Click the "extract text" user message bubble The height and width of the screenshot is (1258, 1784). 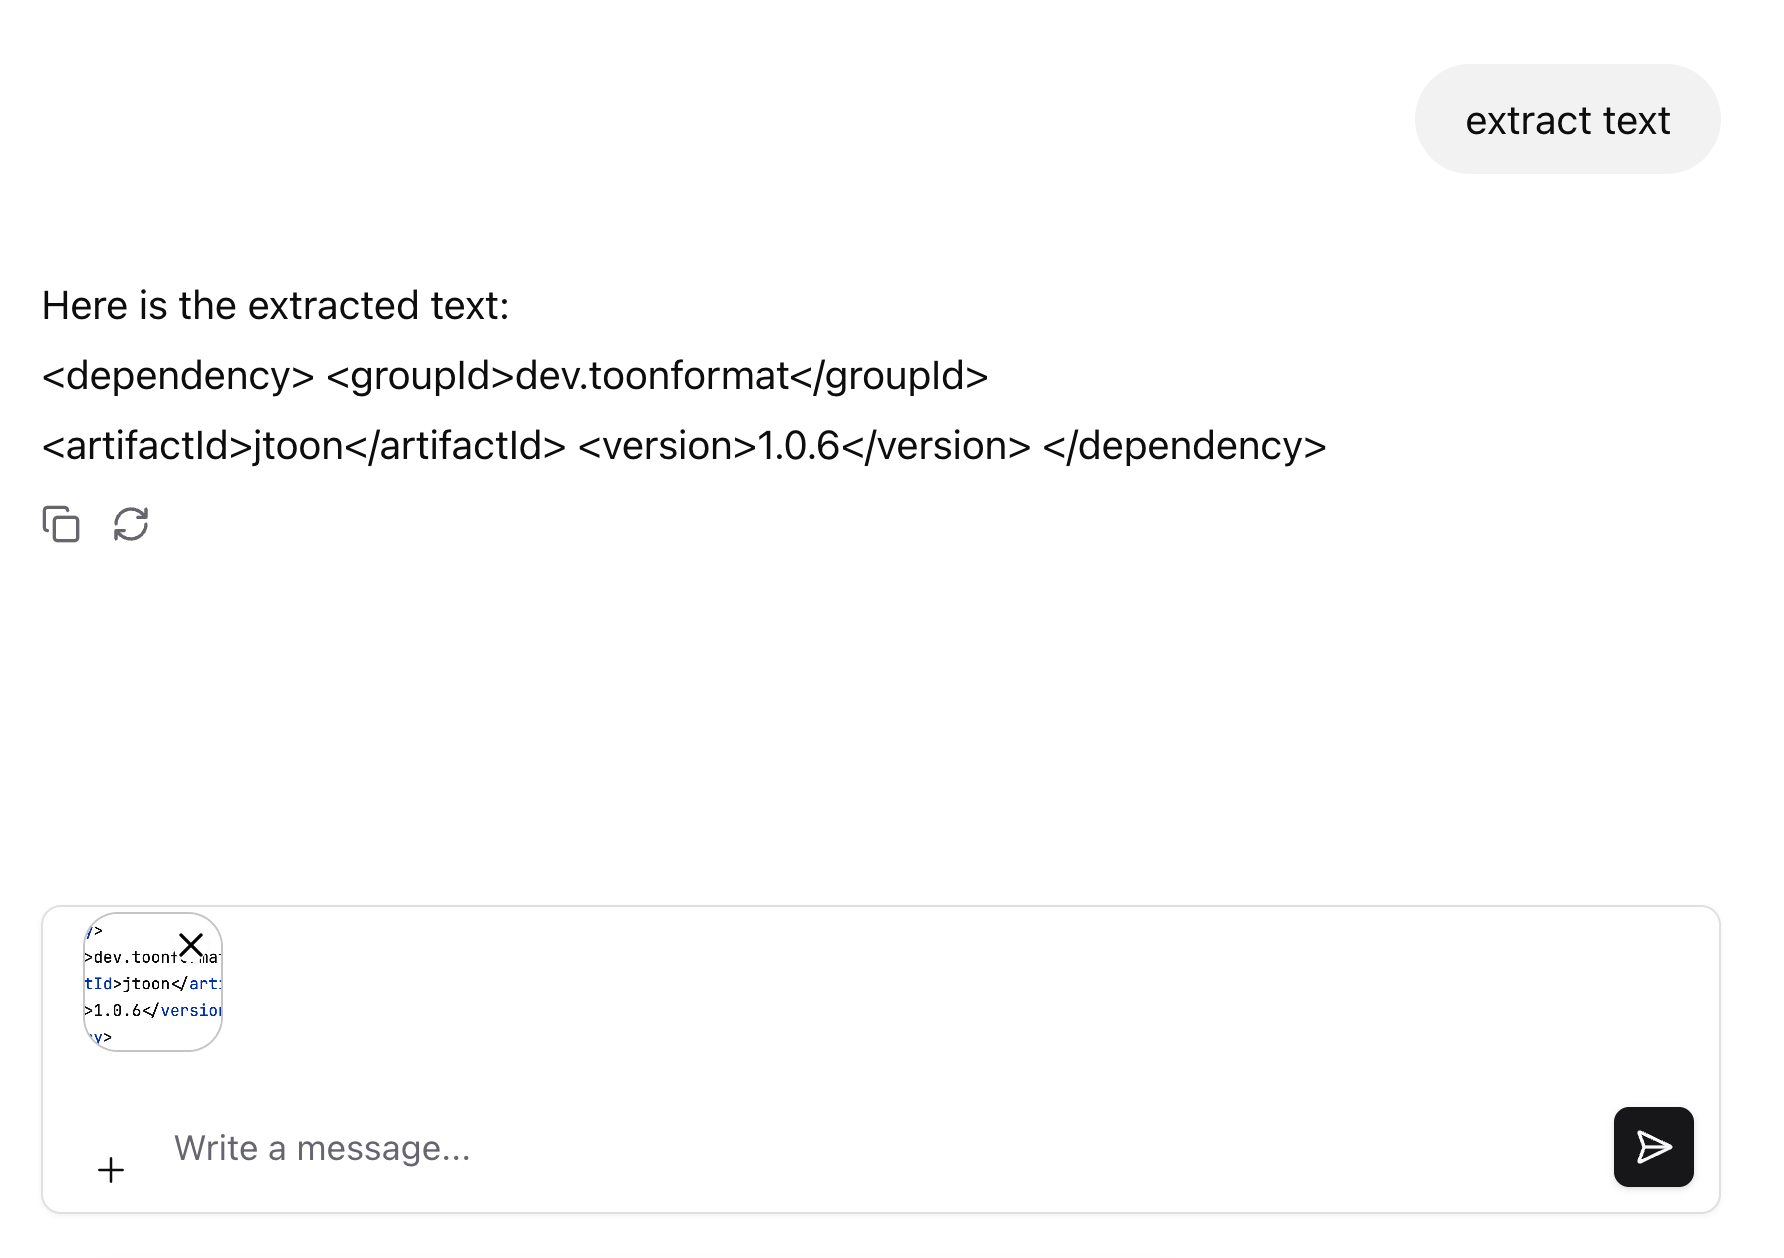click(x=1567, y=120)
